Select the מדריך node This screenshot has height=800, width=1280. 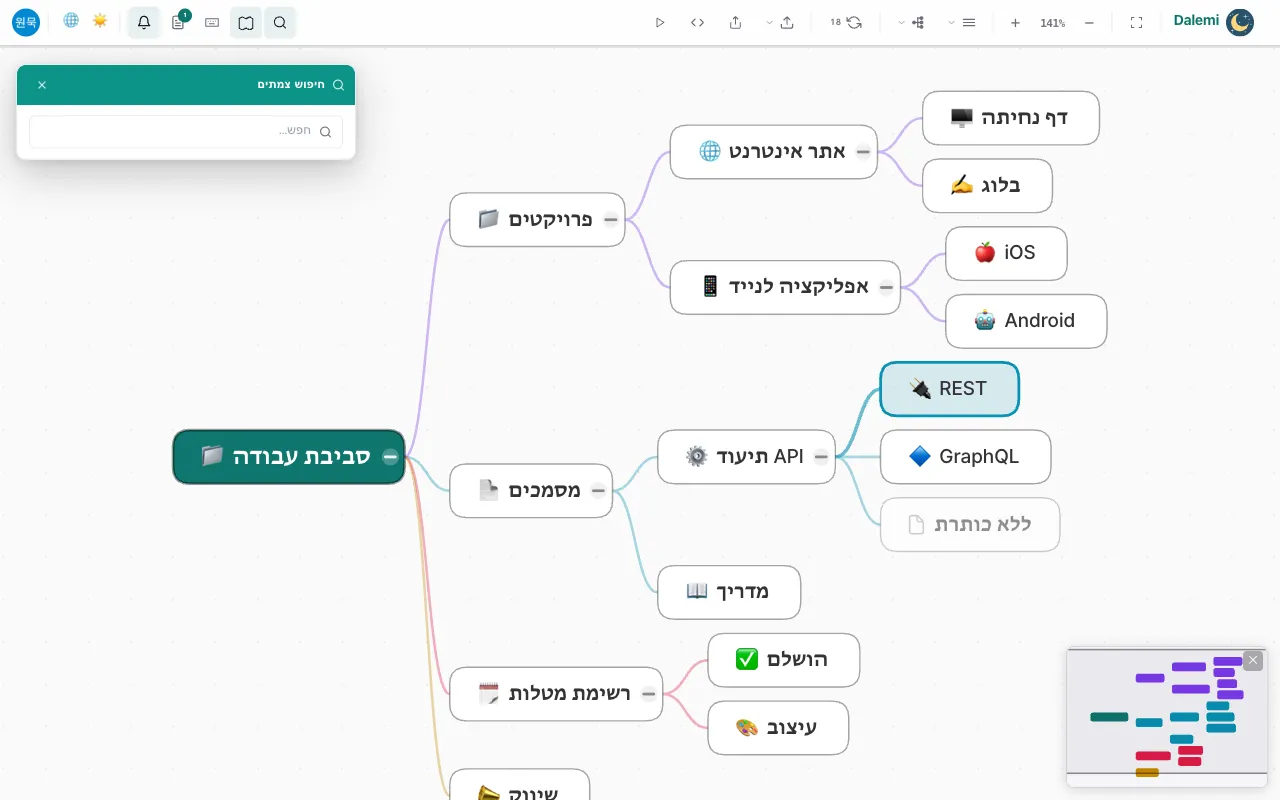click(x=729, y=592)
